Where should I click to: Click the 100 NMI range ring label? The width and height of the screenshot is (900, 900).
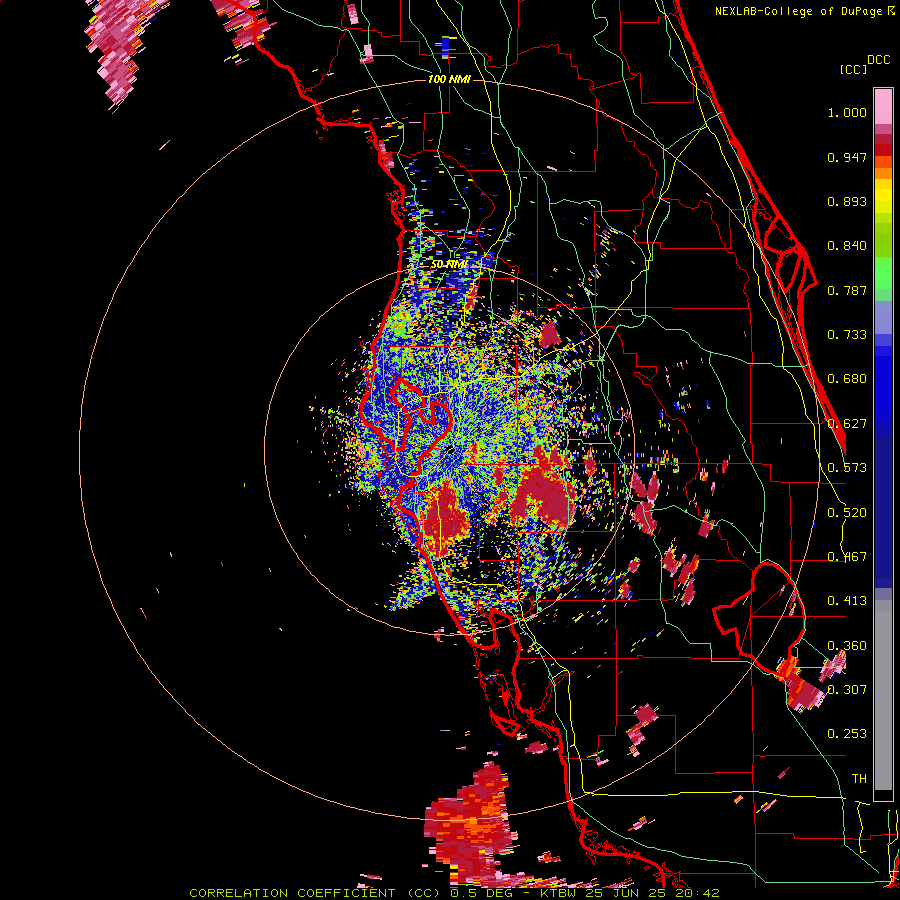click(x=449, y=79)
